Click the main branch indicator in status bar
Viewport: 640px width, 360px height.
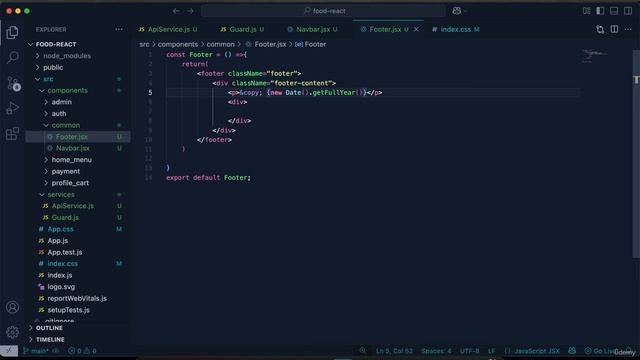(36, 351)
